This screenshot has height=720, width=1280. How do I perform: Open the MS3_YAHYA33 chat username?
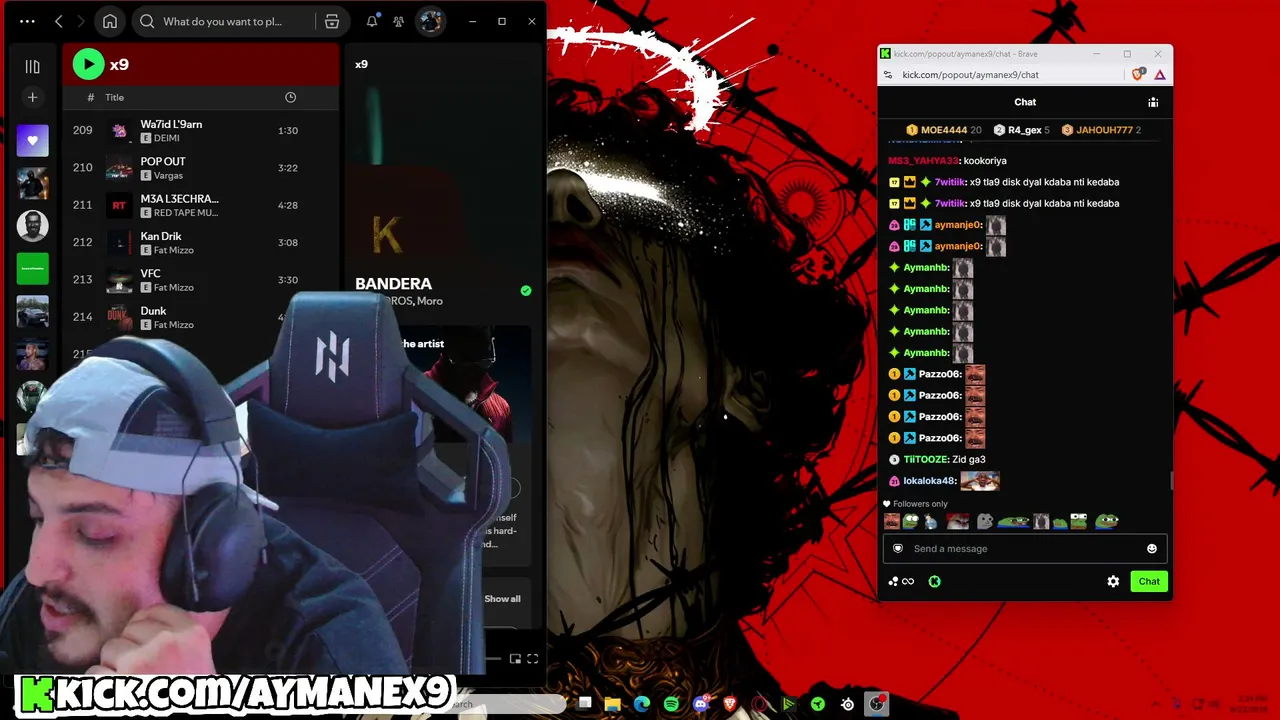pos(923,160)
